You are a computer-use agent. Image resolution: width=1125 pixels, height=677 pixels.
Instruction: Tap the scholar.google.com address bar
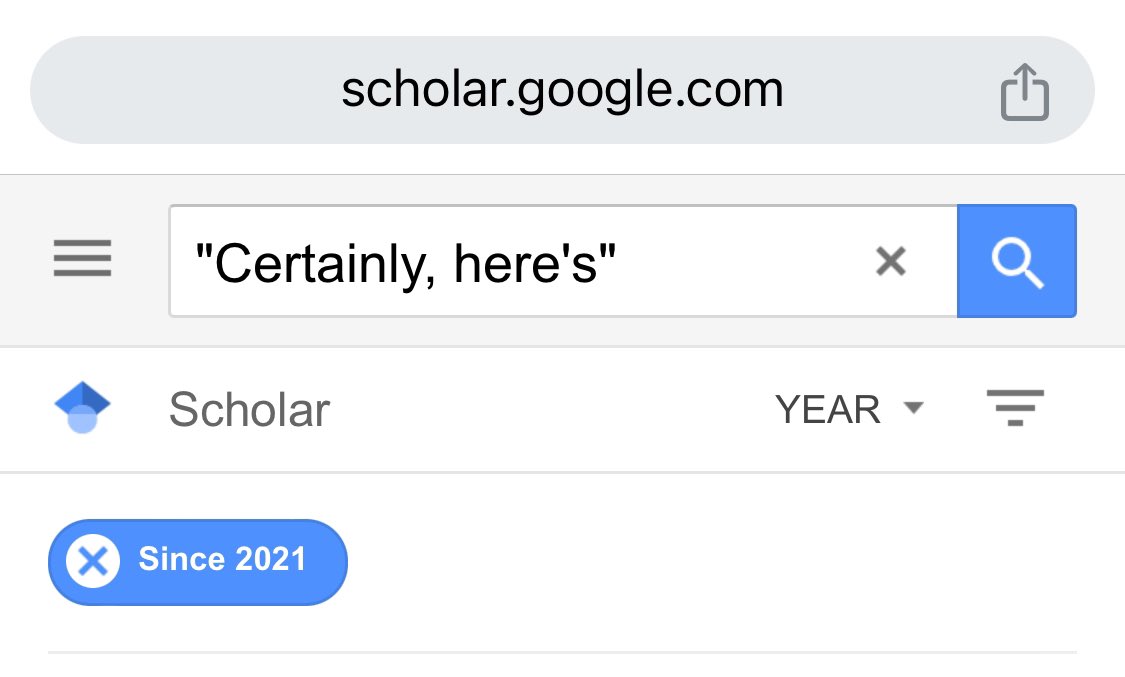pos(562,91)
